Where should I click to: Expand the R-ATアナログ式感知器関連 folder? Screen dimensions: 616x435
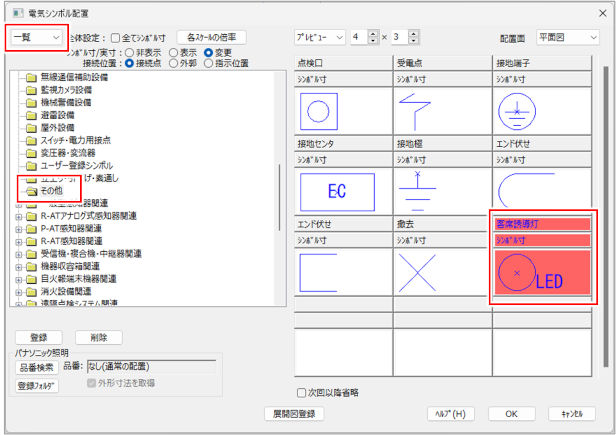point(19,214)
